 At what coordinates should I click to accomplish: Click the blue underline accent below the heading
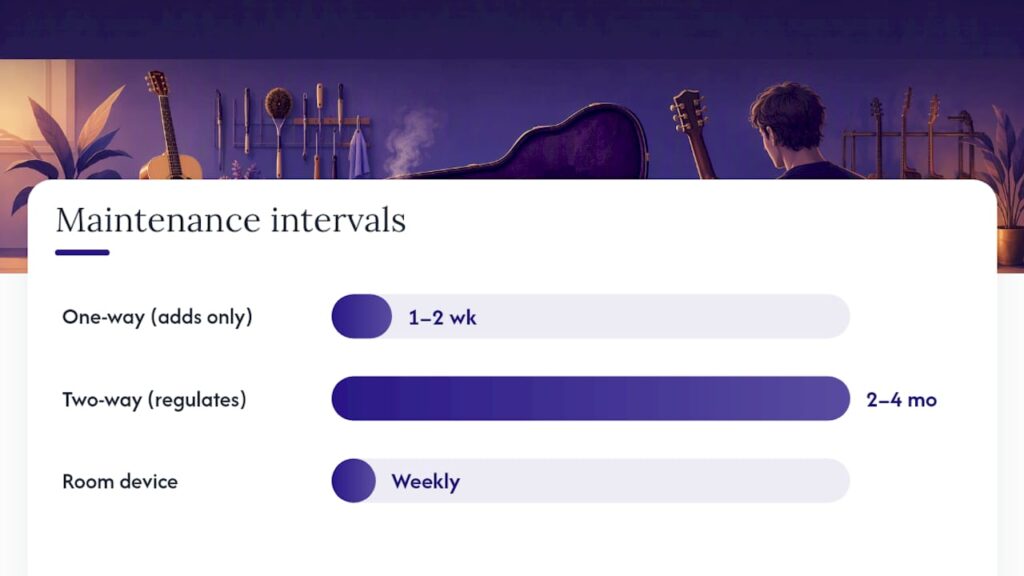click(82, 253)
